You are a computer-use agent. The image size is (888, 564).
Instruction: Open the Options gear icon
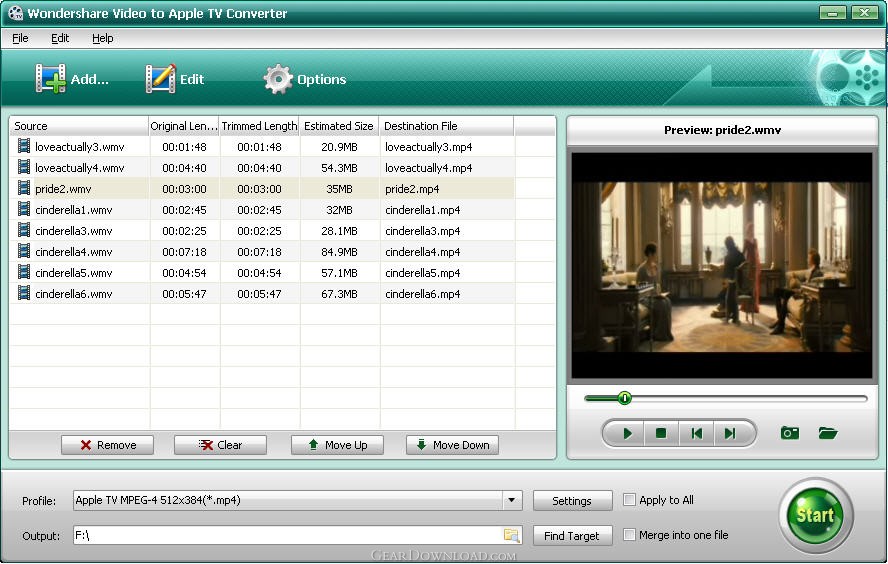(278, 79)
